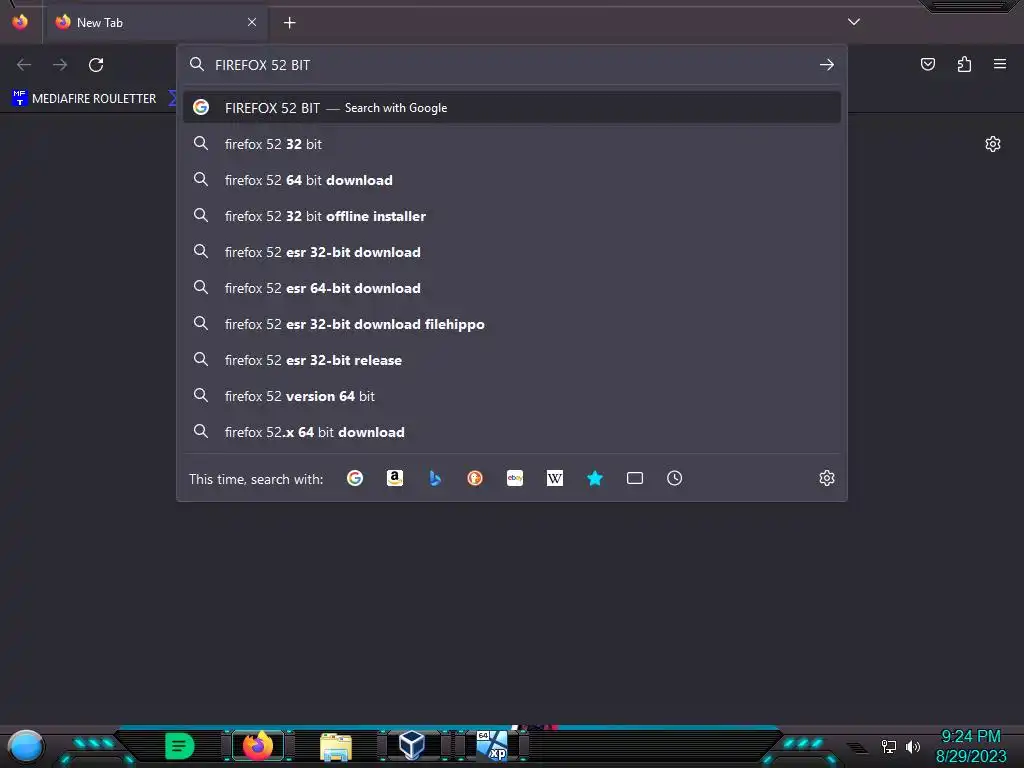
Task: Open search settings gear in dropdown
Action: click(x=827, y=478)
